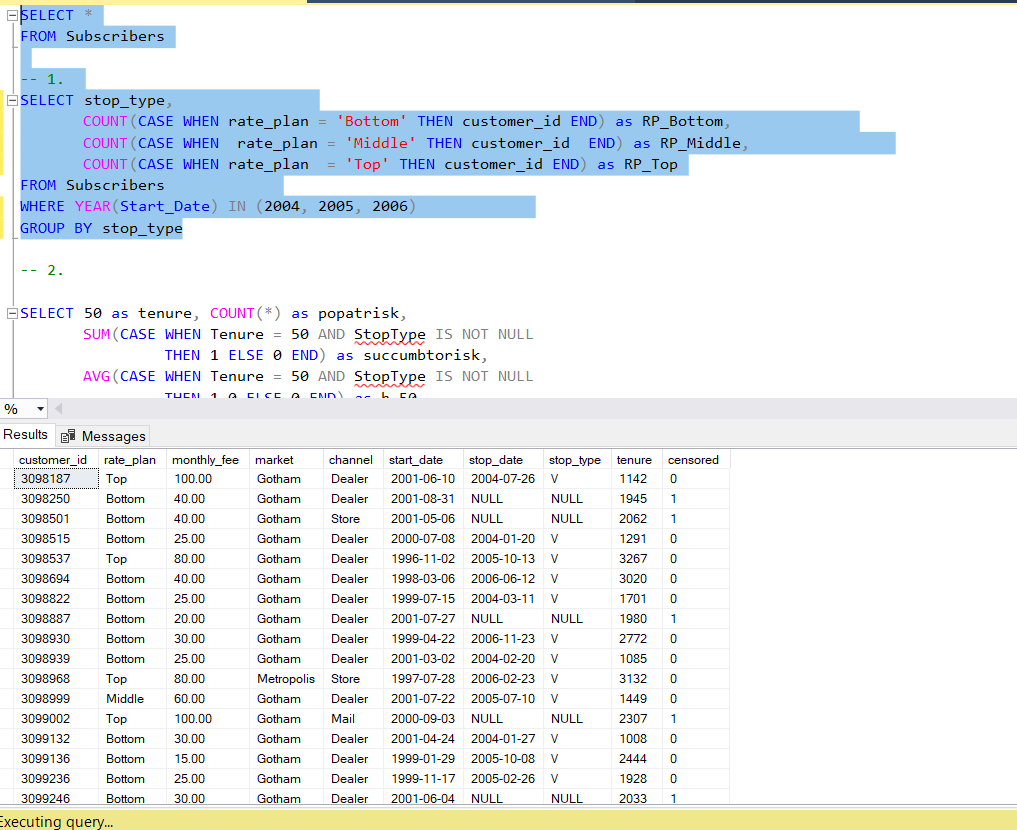Select the rate_plan column header
1017x830 pixels.
130,460
